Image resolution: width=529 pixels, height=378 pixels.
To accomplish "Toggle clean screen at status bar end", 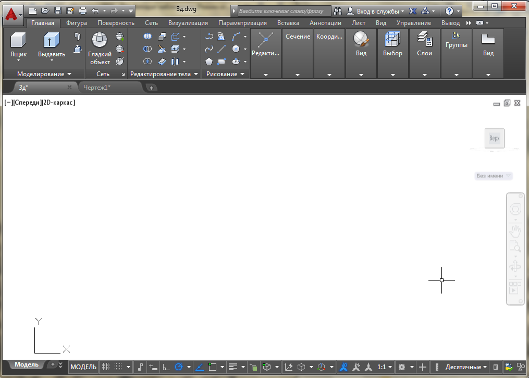I will 521,367.
